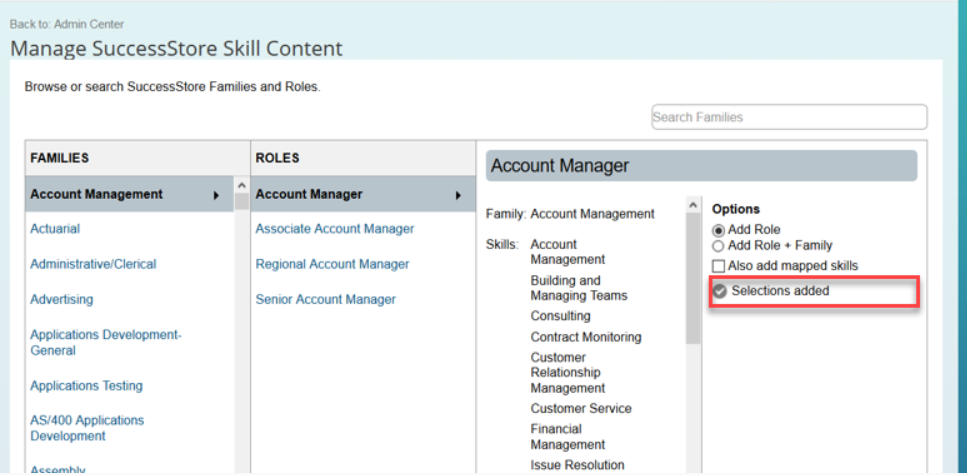Click the Selections added checkmark icon
Screen dimensions: 967x475
720,291
